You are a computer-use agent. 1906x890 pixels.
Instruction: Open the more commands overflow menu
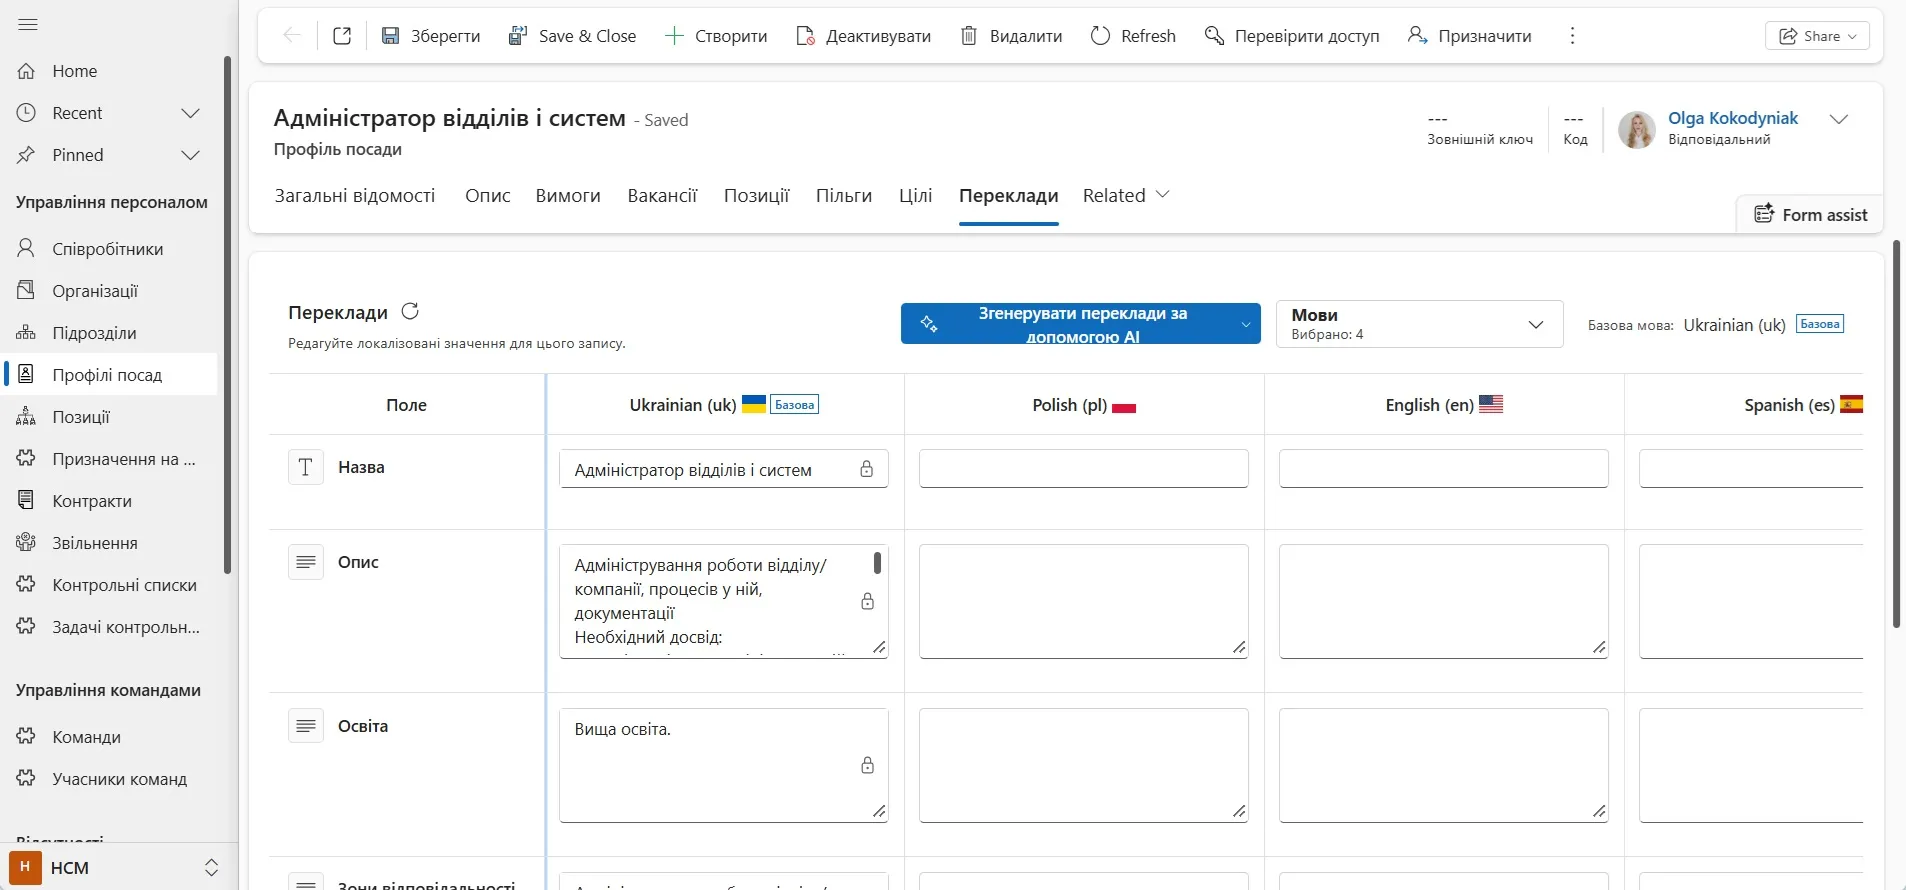[x=1572, y=36]
